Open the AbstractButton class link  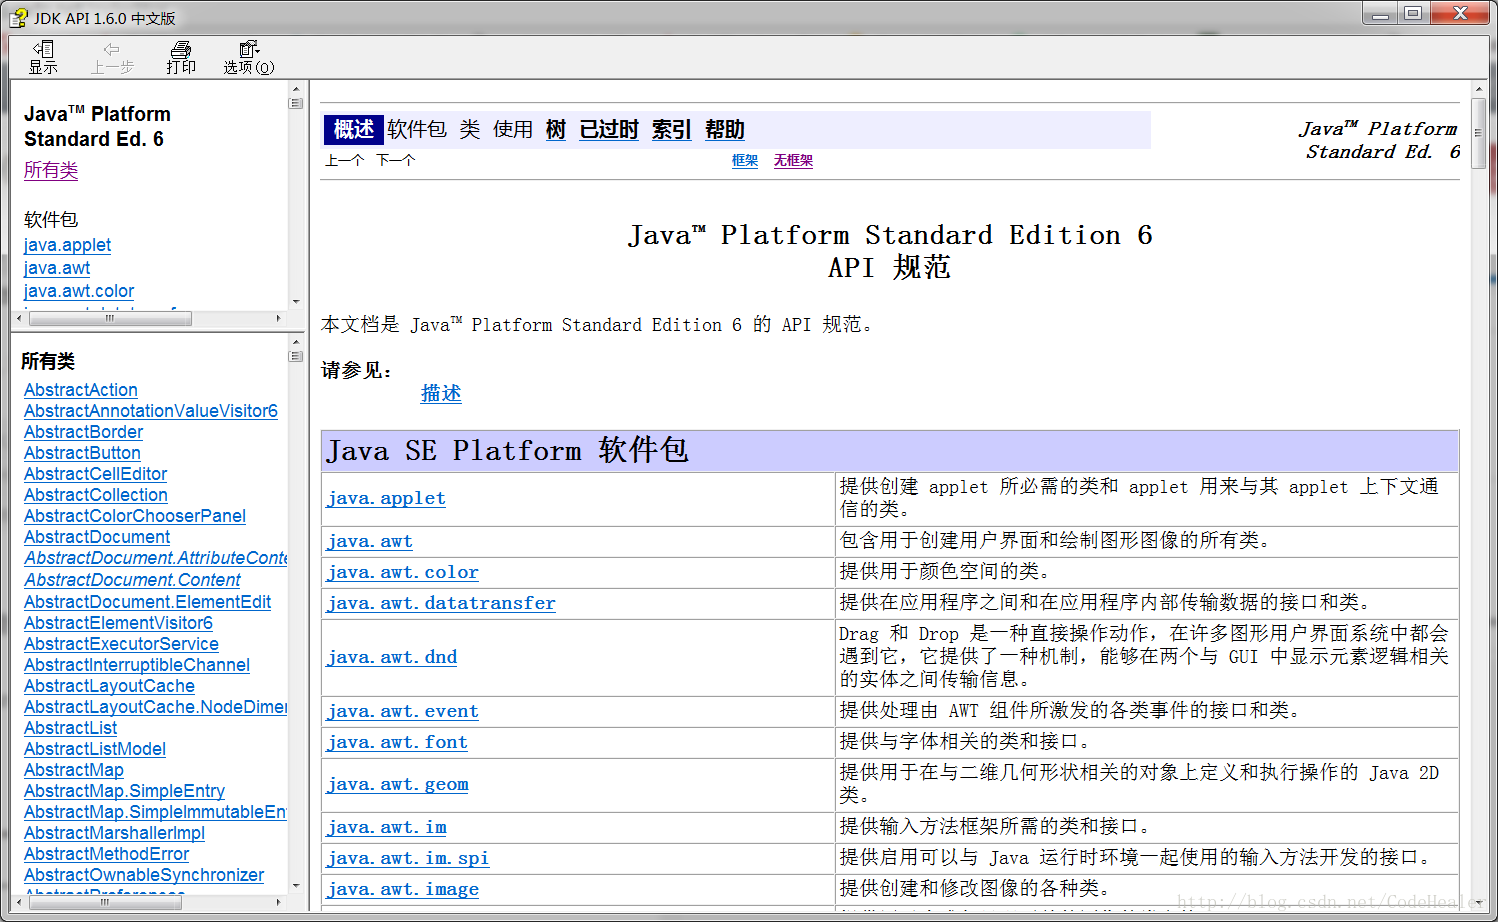point(82,453)
